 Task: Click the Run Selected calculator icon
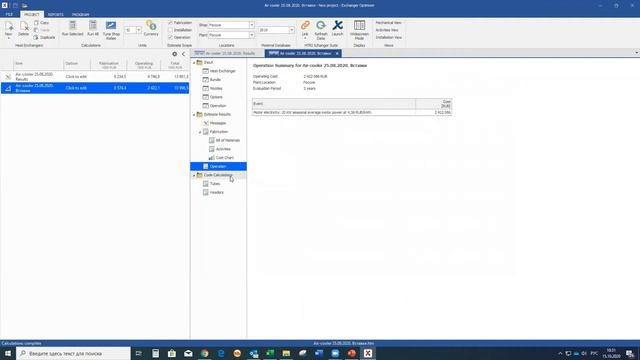tap(72, 25)
